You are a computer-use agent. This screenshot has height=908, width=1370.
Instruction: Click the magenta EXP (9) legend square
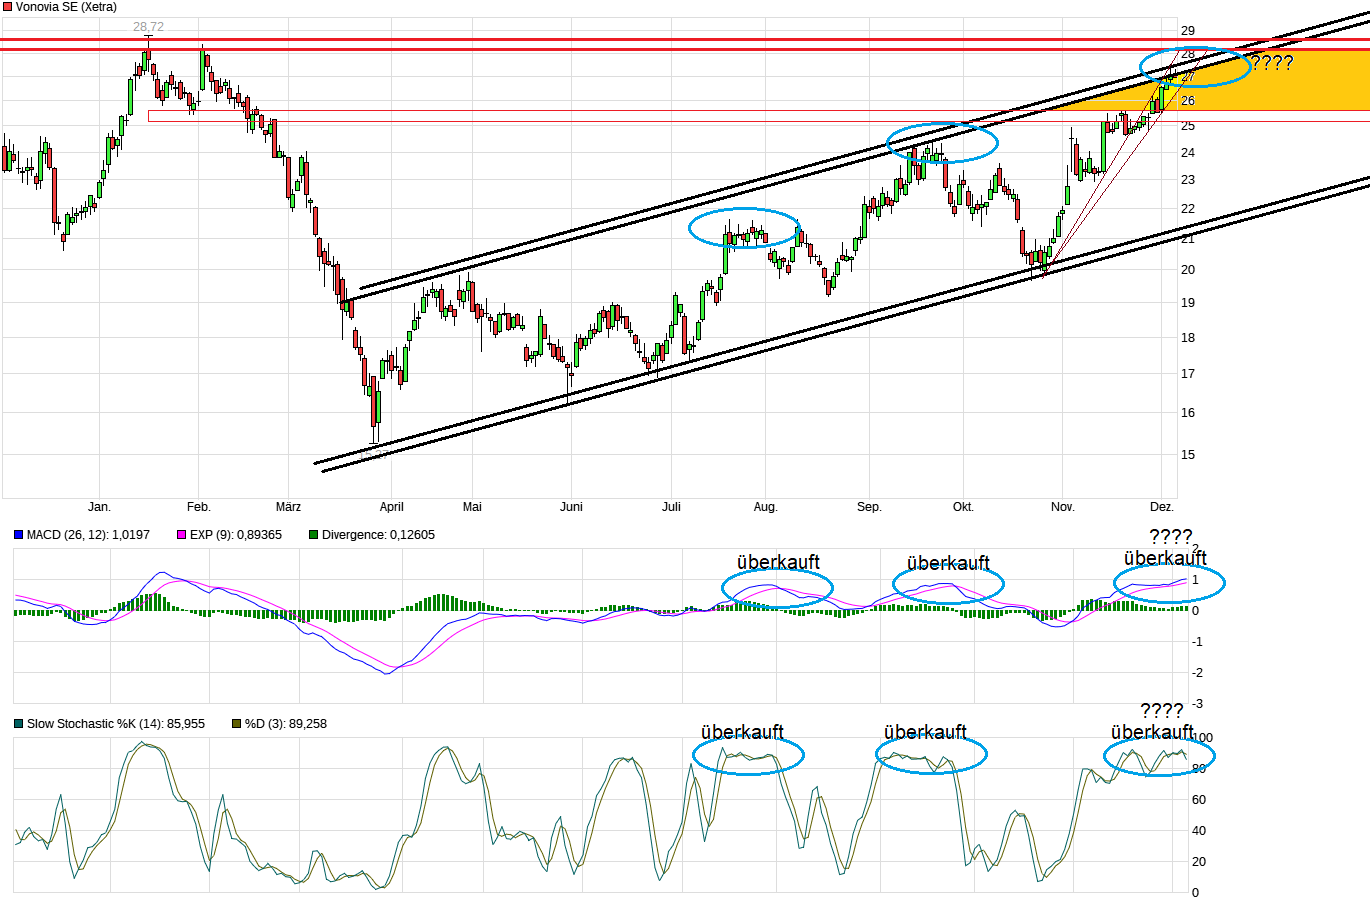pos(181,535)
